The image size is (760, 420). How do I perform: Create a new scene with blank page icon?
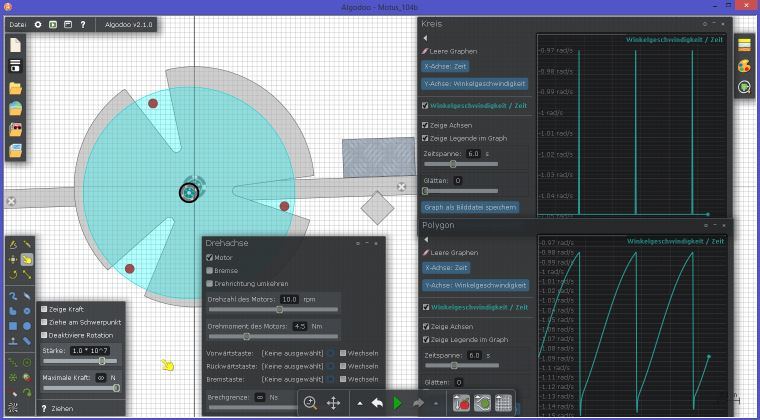pyautogui.click(x=16, y=45)
